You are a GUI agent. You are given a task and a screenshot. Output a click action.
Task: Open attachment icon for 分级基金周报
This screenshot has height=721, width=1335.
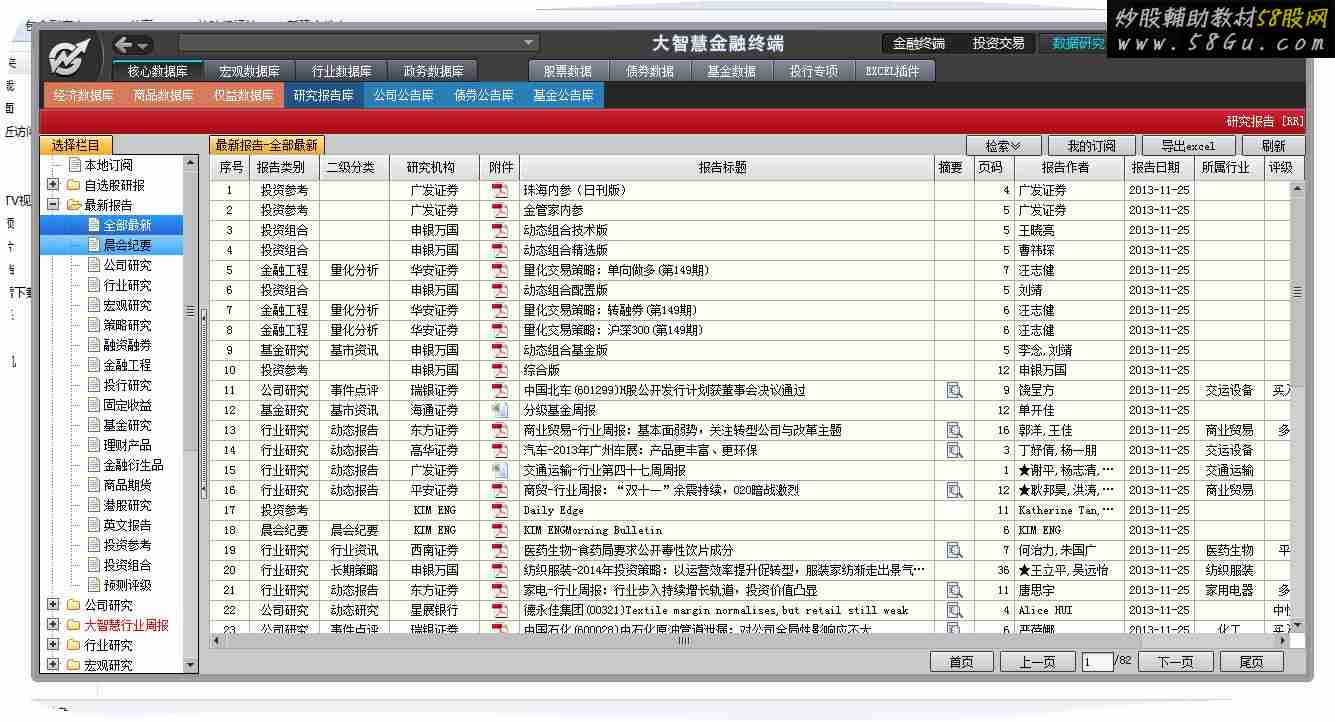click(500, 410)
